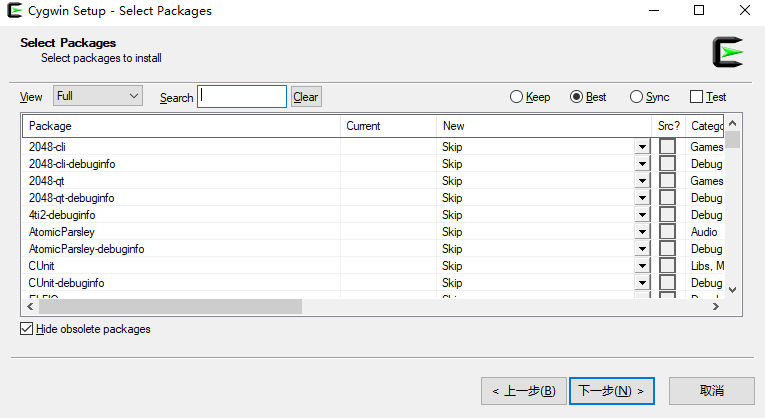Check the Src box for 2048-qt-debuginfo
Image resolution: width=765 pixels, height=418 pixels.
coord(667,198)
